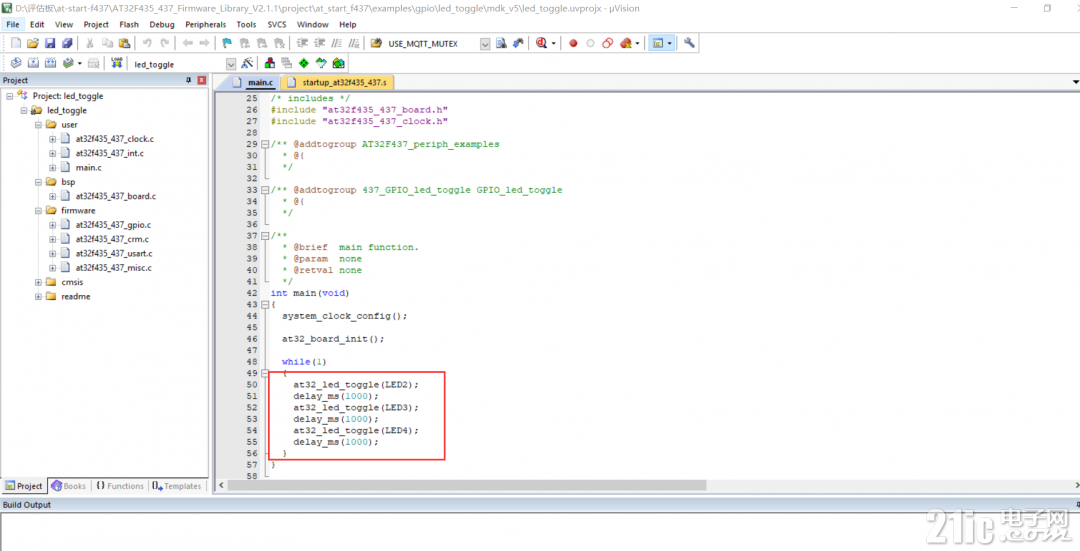Open the USE_MQTT_MUTEX search dropdown arrow
1080x551 pixels.
coord(485,44)
